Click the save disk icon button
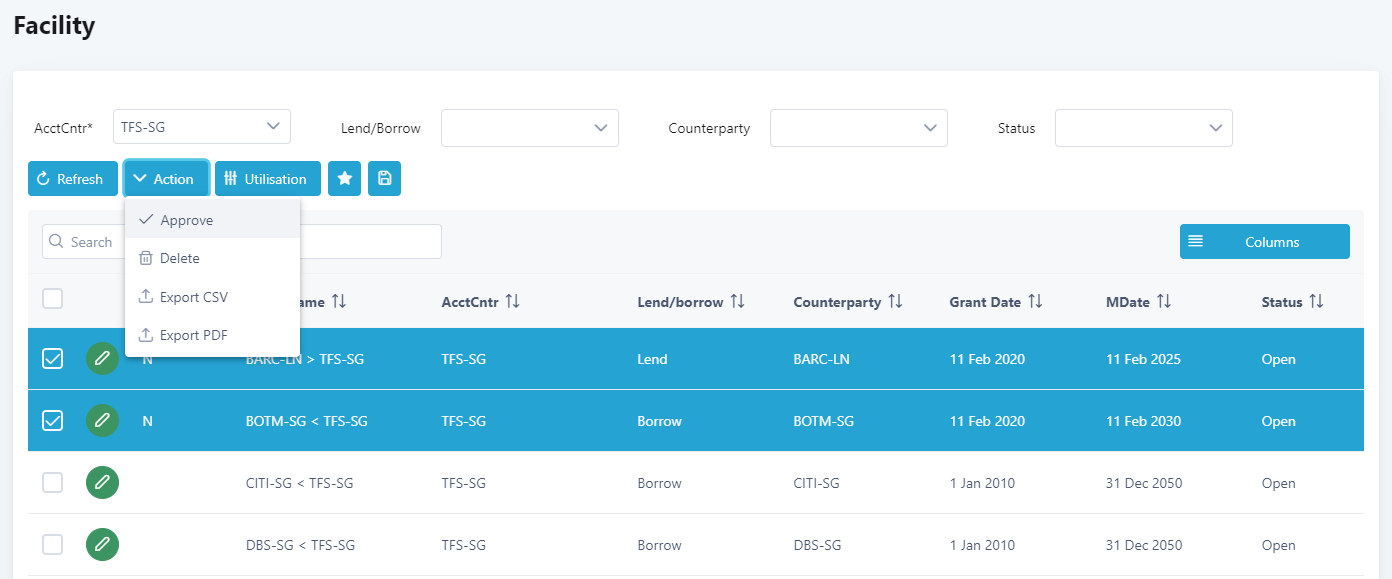The width and height of the screenshot is (1392, 579). (x=384, y=179)
